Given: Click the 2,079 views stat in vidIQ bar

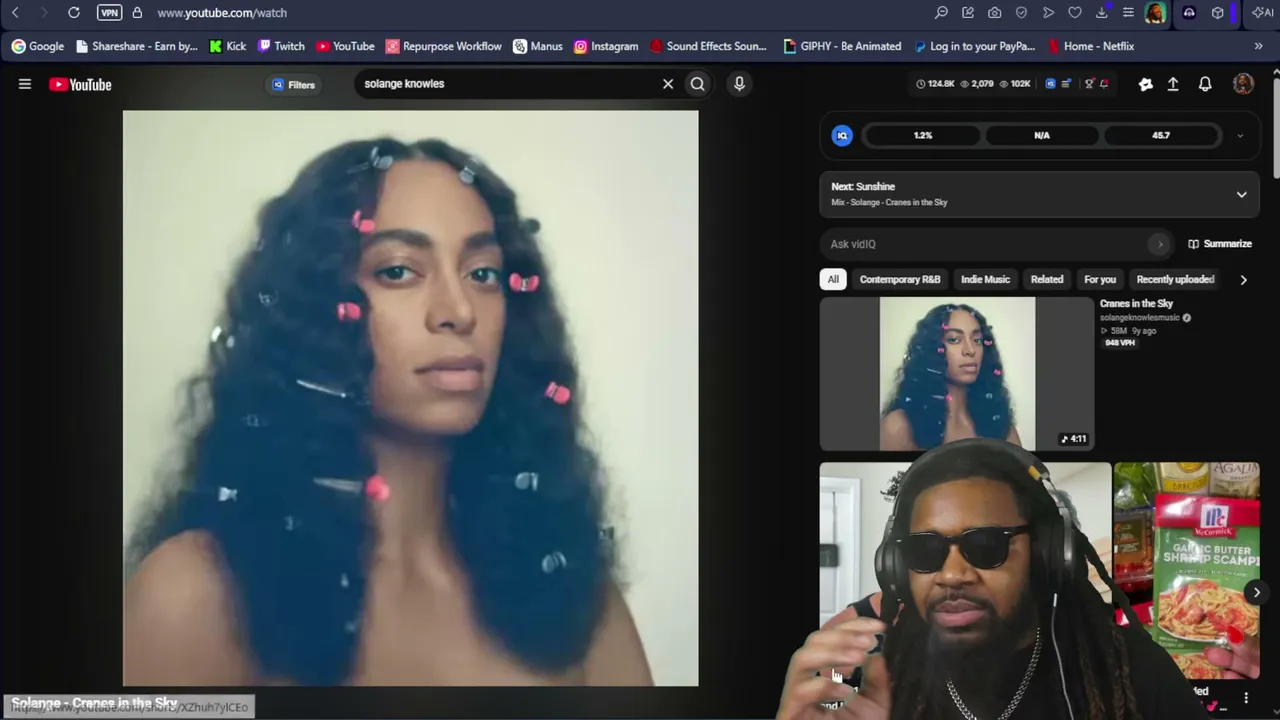Looking at the screenshot, I should [x=977, y=84].
